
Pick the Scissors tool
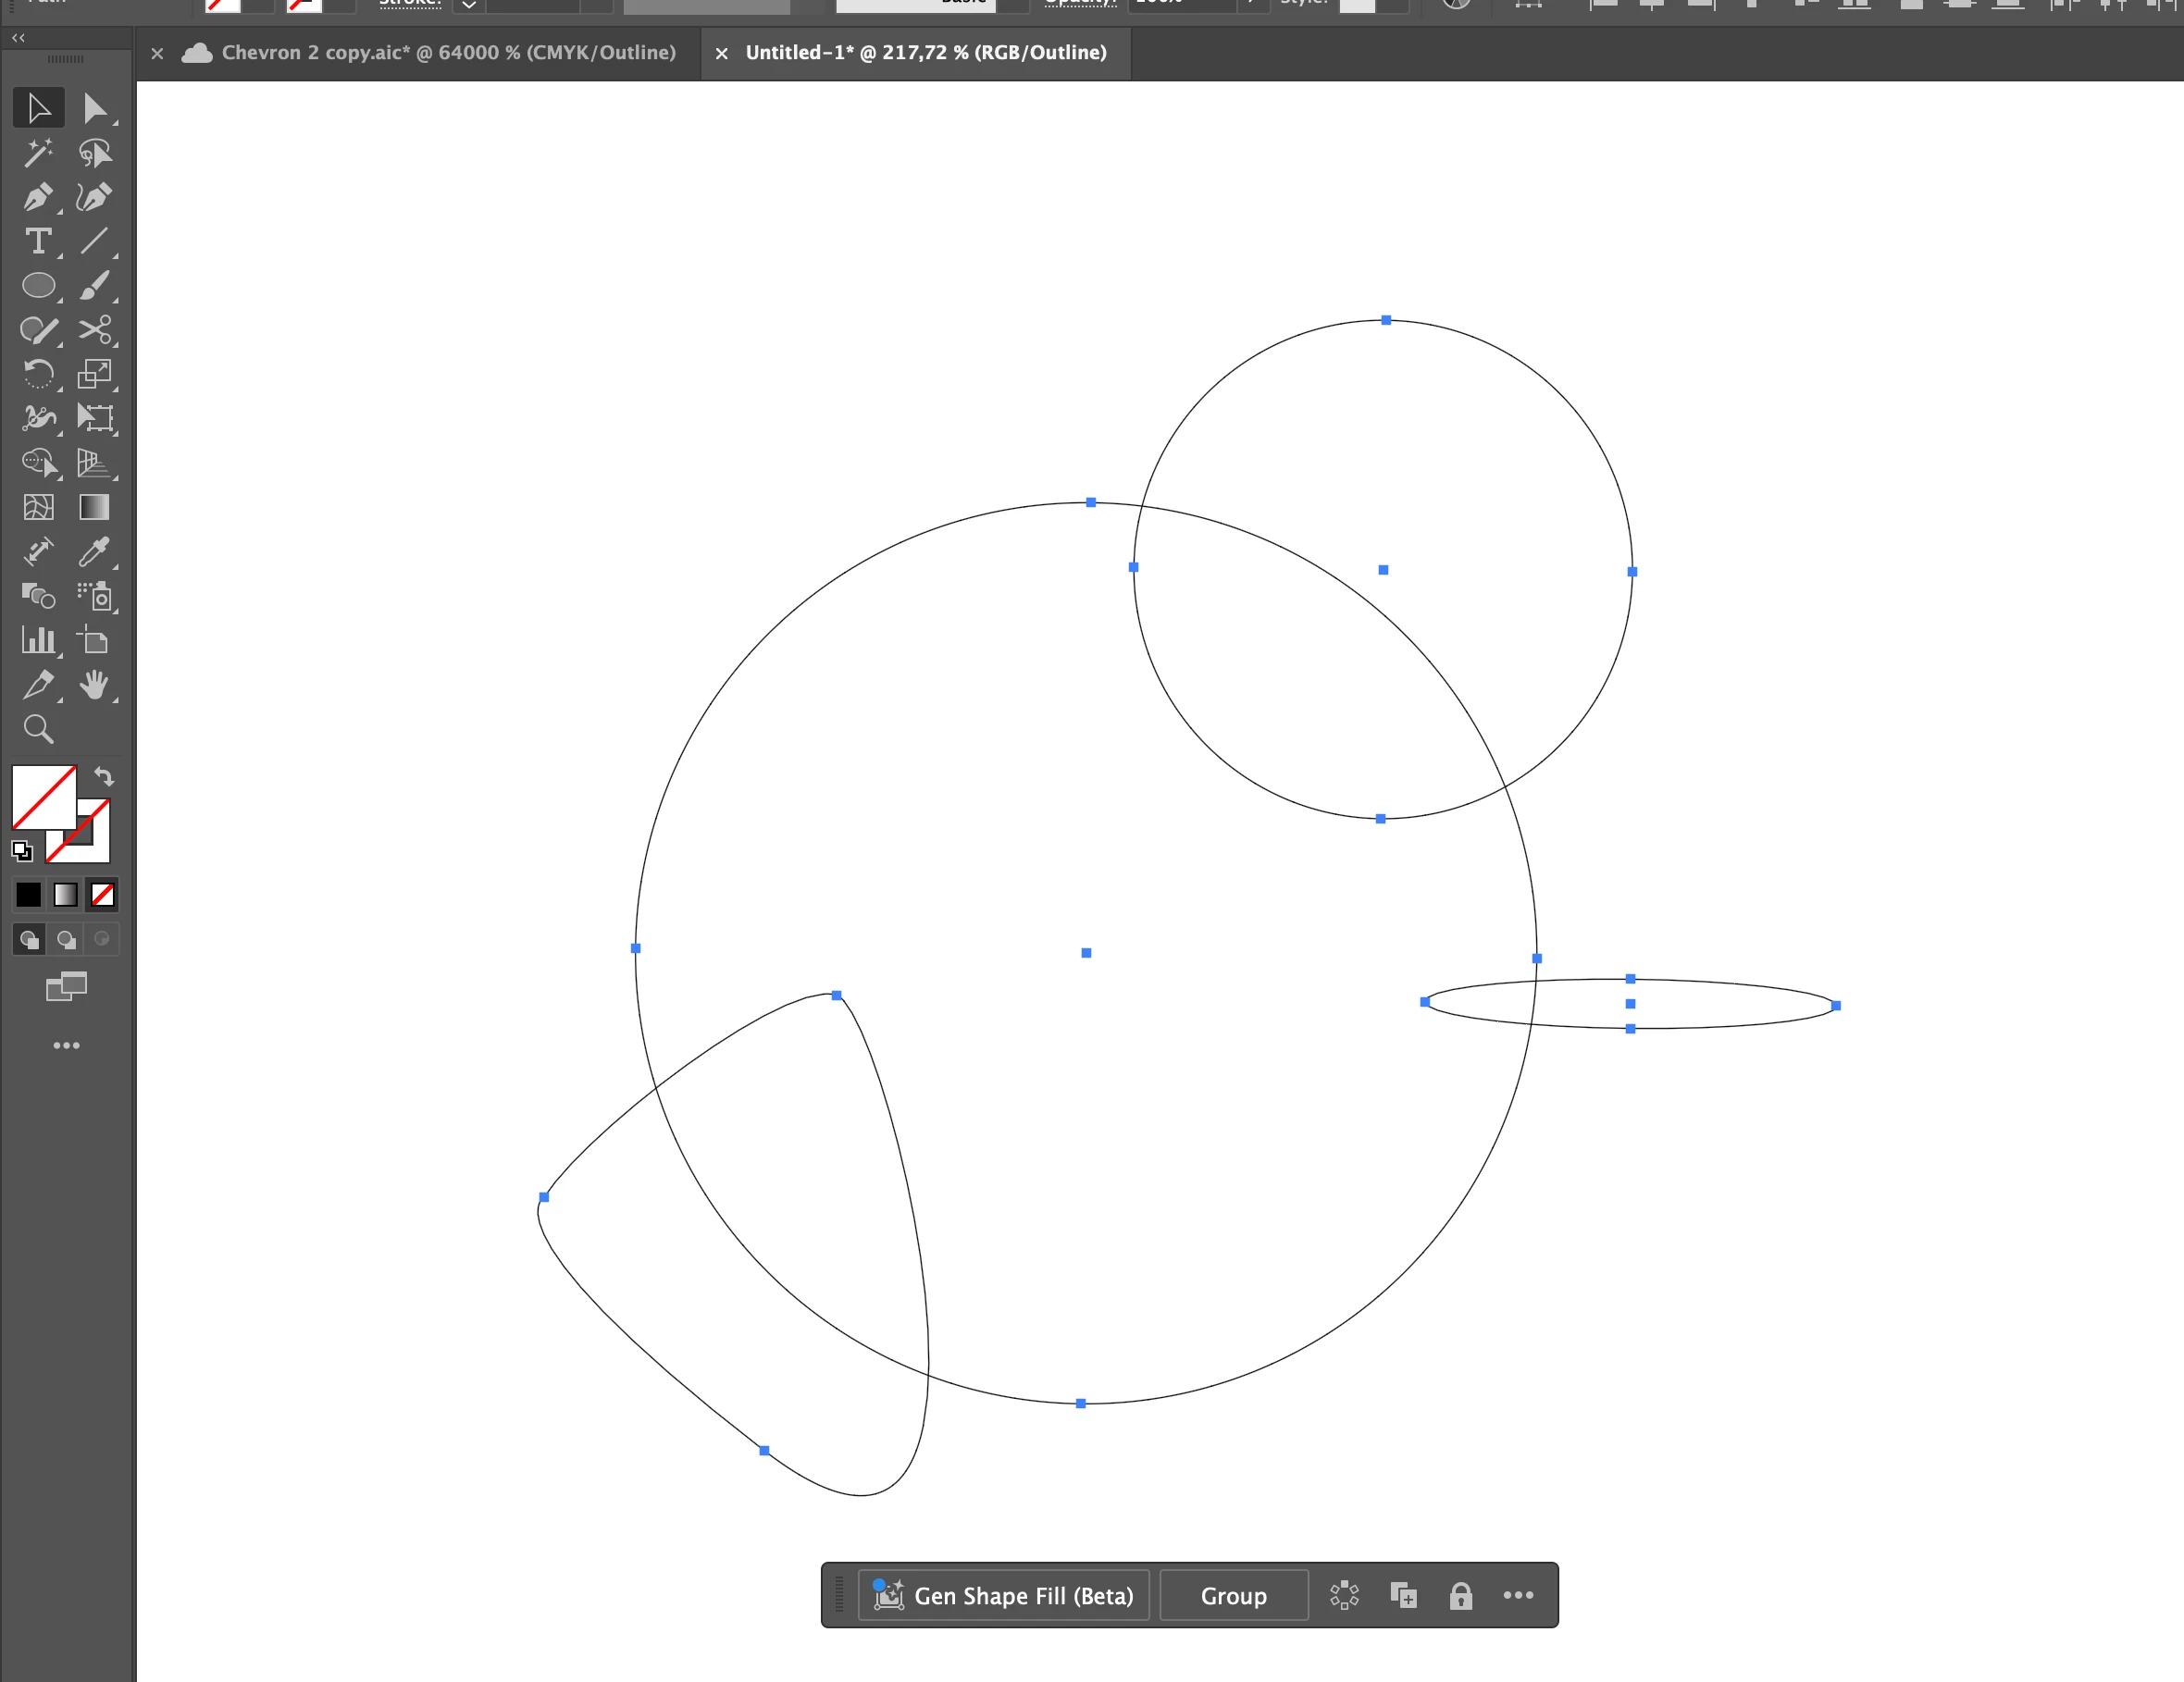point(95,330)
